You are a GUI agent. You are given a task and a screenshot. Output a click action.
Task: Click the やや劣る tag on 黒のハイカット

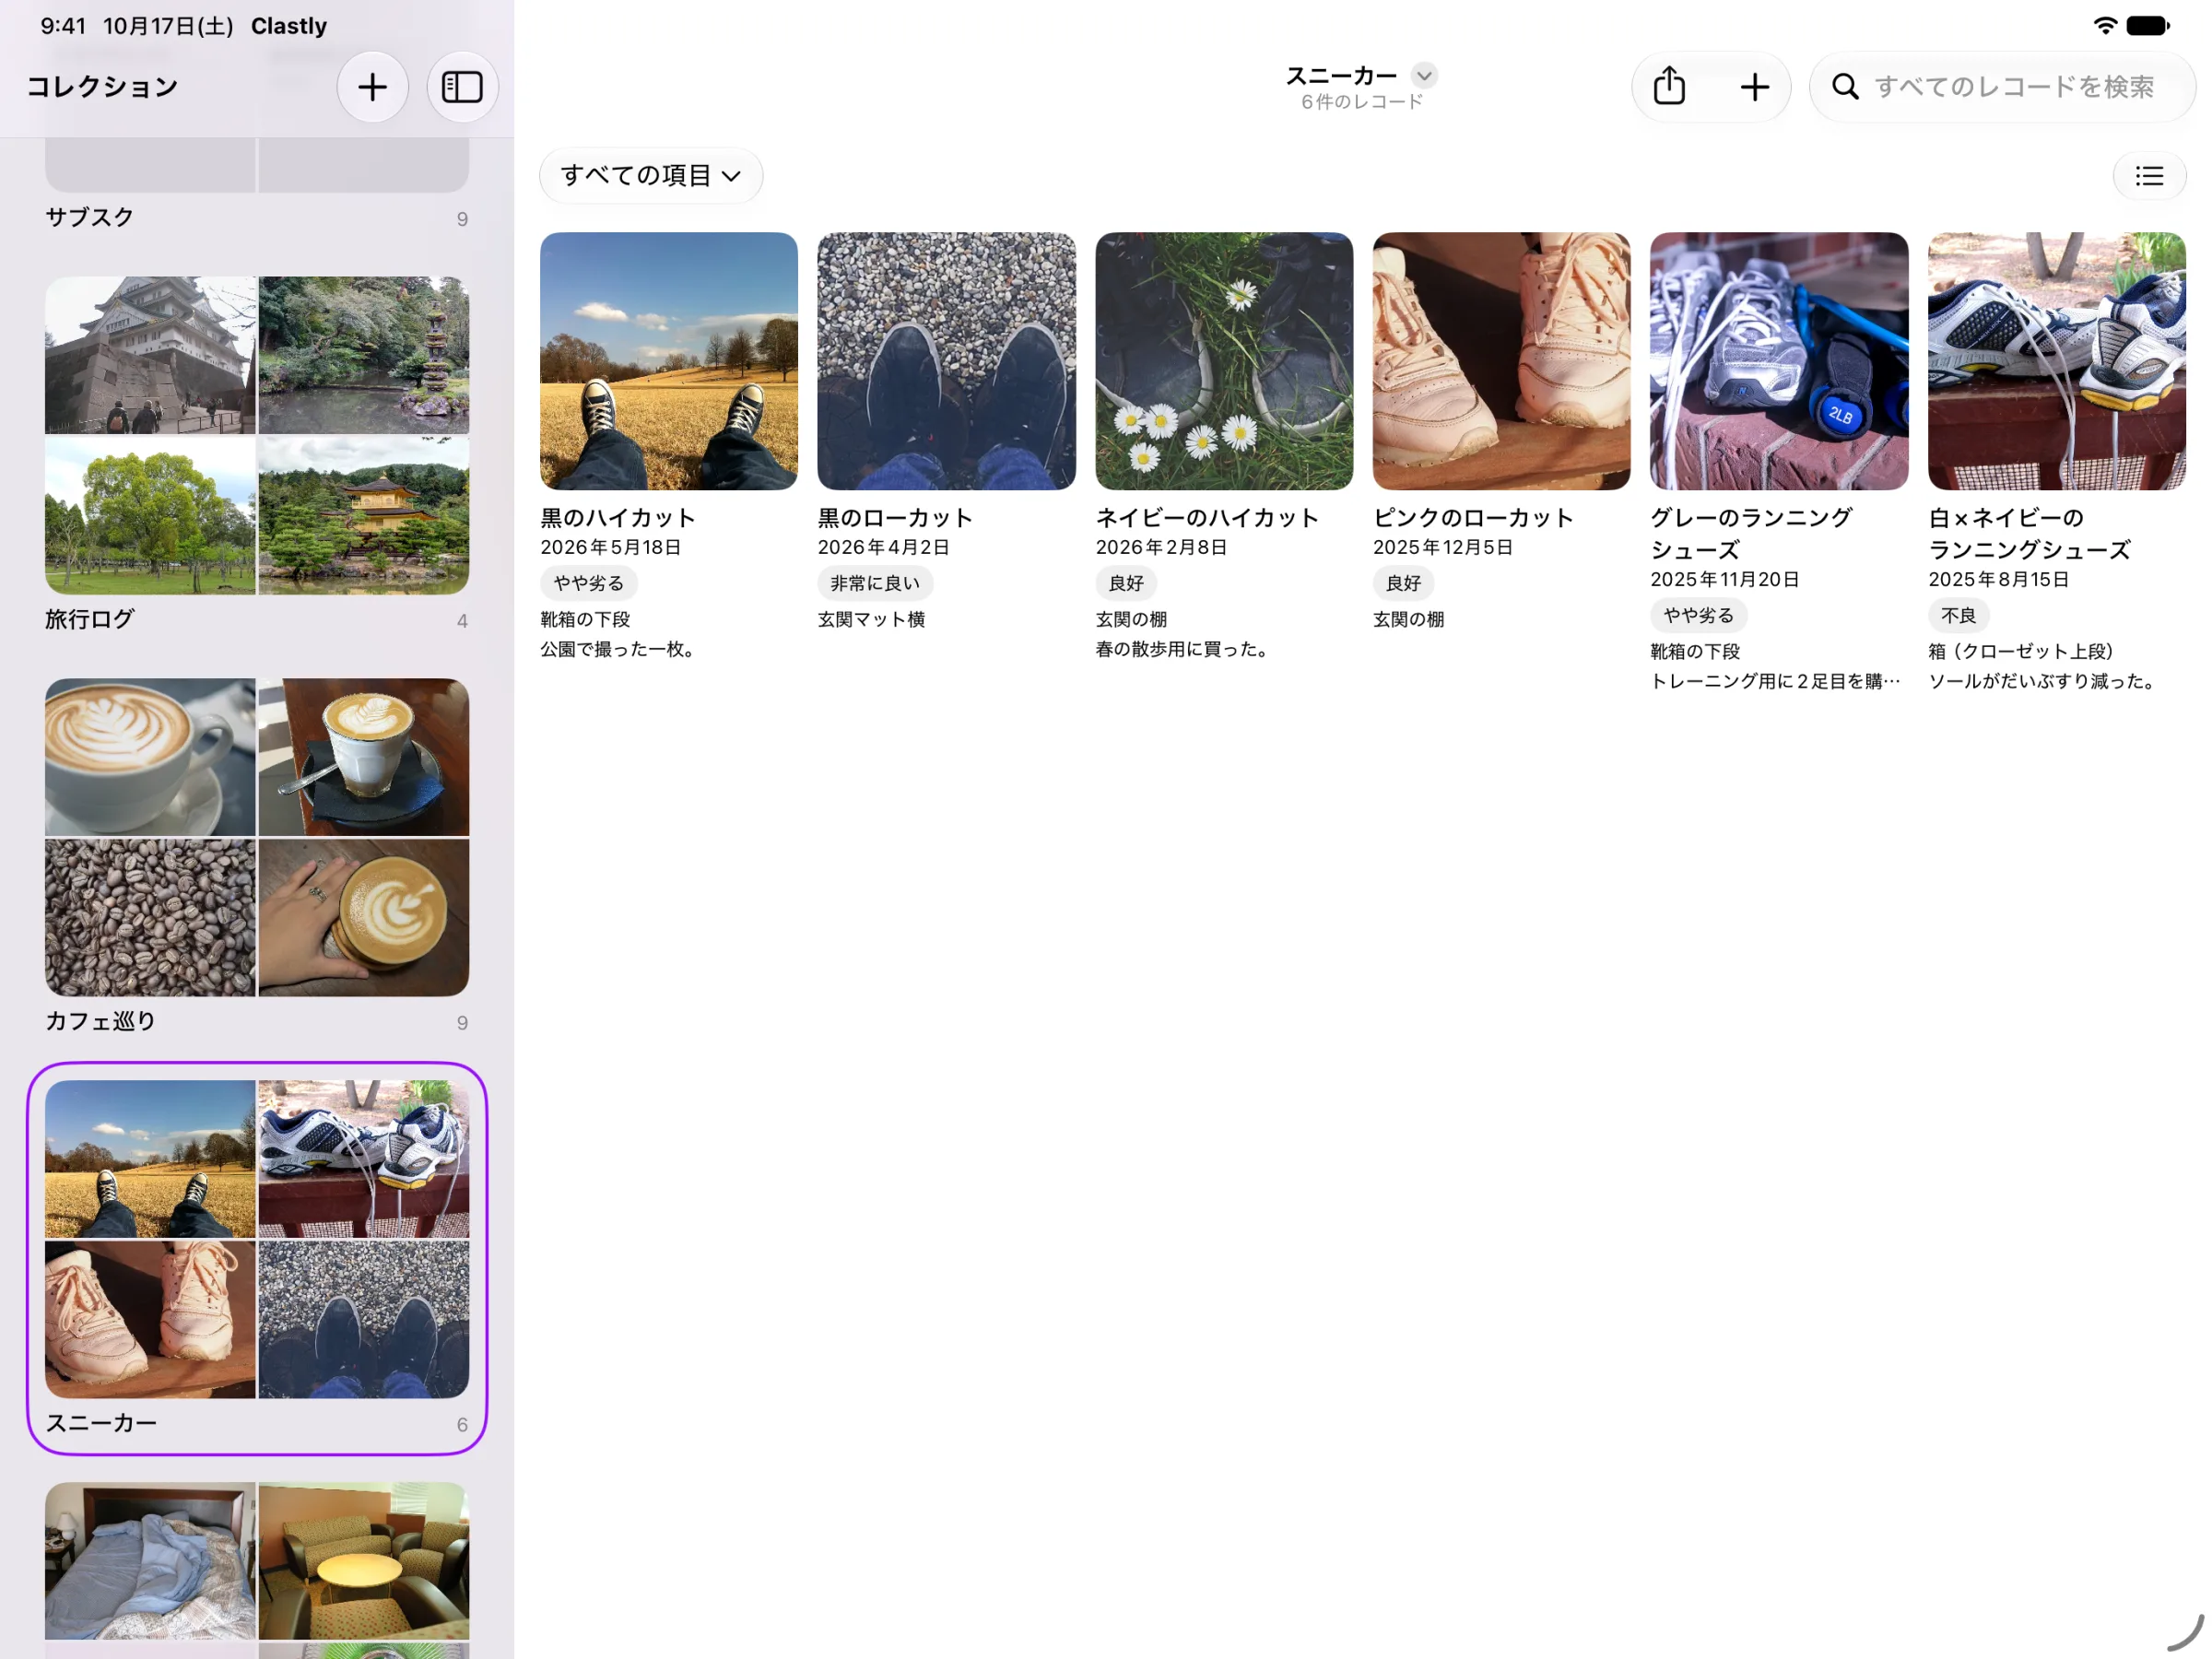point(589,583)
